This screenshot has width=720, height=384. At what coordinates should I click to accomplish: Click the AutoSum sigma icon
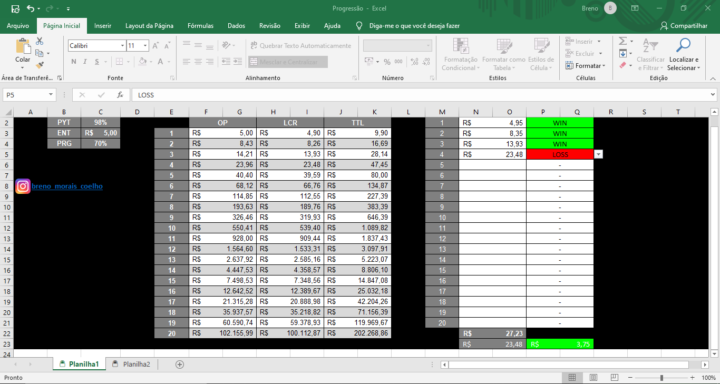coord(623,41)
